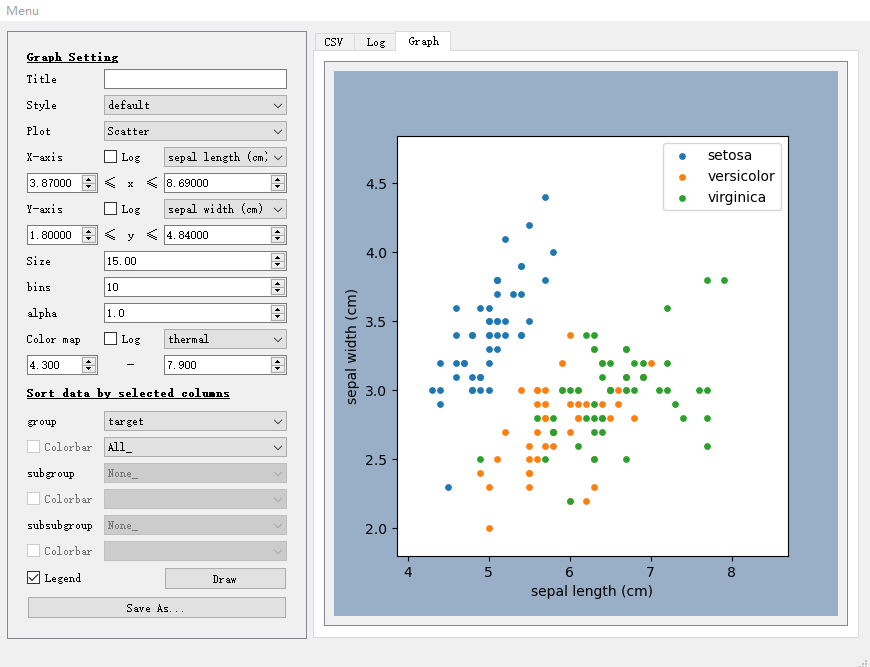870x667 pixels.
Task: Click the disabled subgroup dropdown showing None_
Action: 195,473
